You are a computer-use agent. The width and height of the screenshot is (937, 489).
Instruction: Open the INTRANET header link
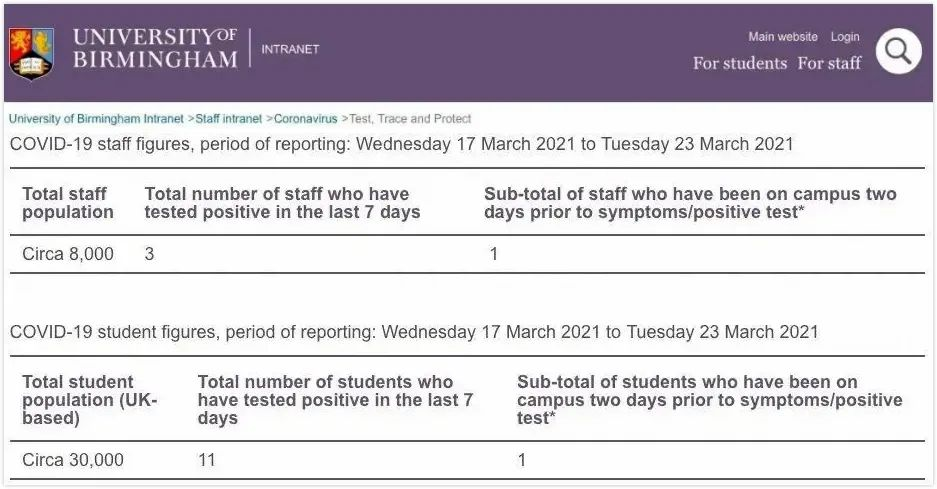(290, 49)
